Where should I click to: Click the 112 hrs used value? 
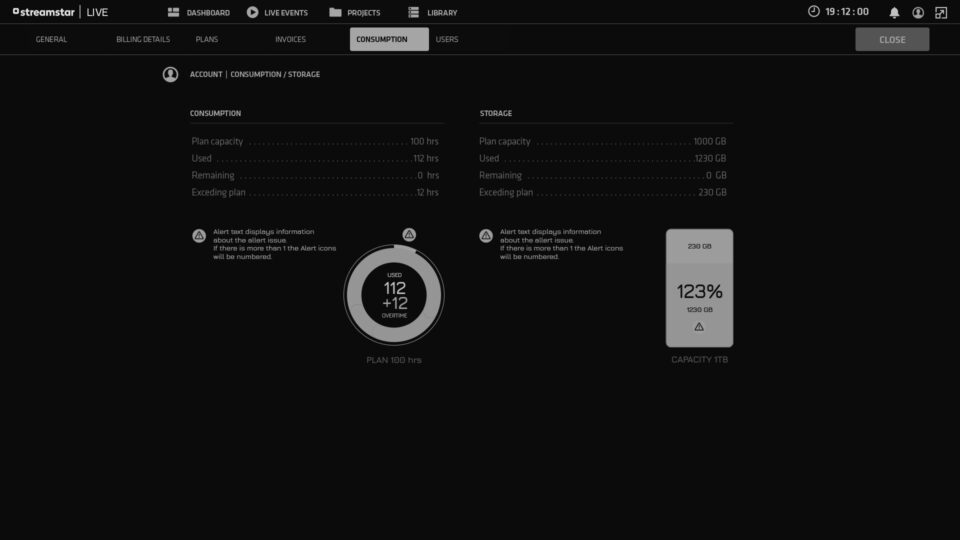426,159
